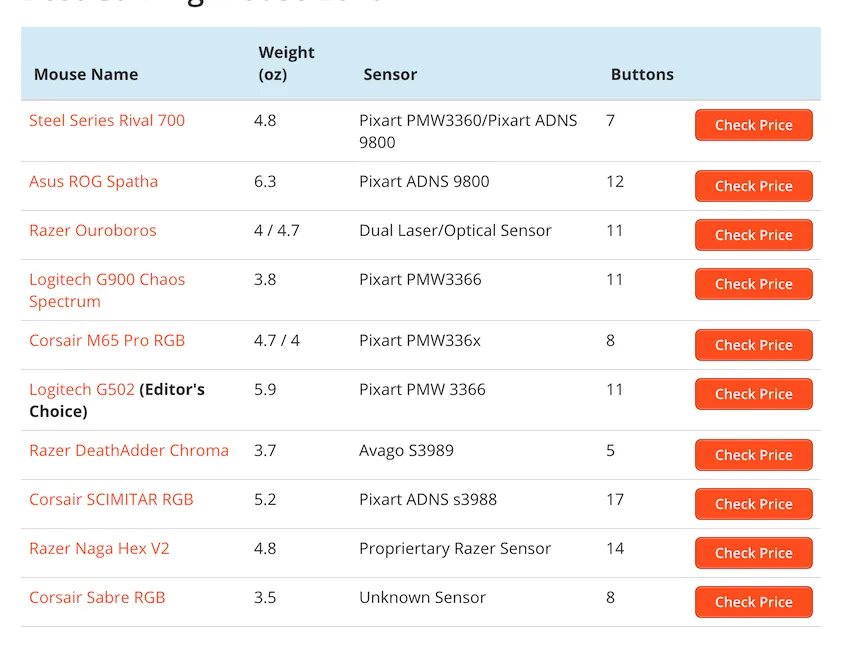Check Price for Asus ROG Spatha

click(x=754, y=186)
